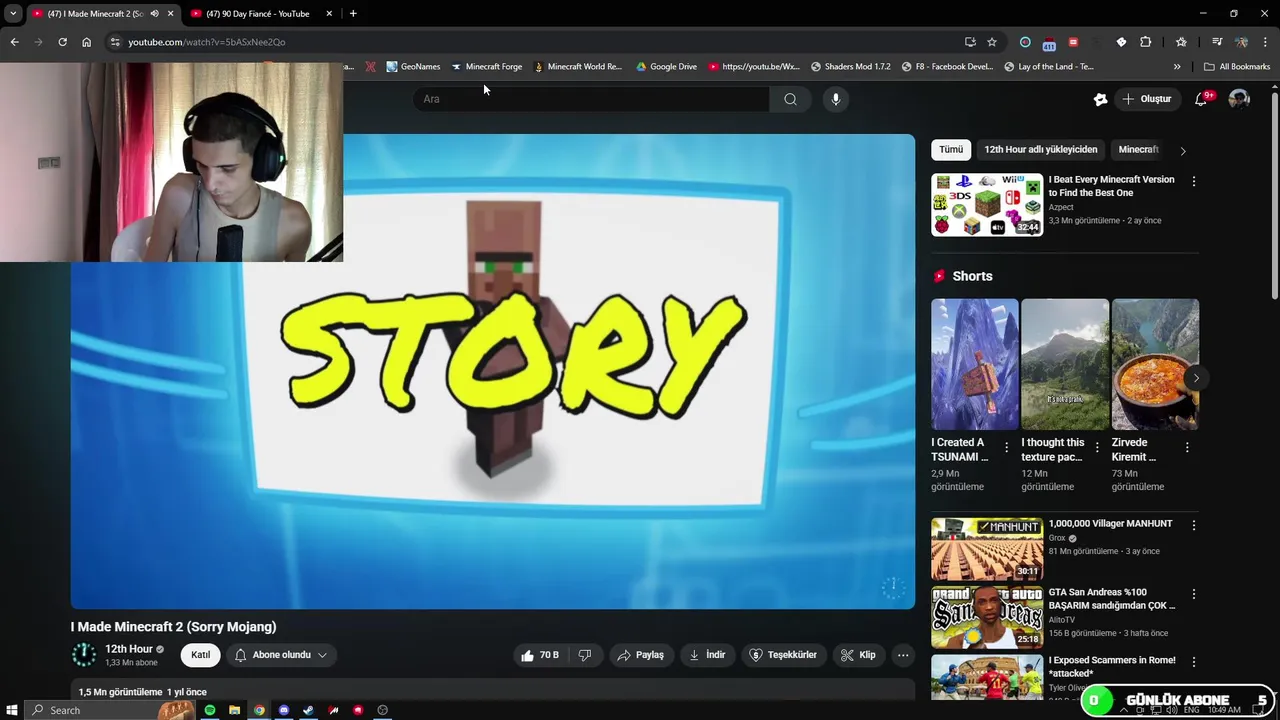Open options for Zirvede Kiremit short
This screenshot has width=1280, height=720.
pyautogui.click(x=1187, y=448)
